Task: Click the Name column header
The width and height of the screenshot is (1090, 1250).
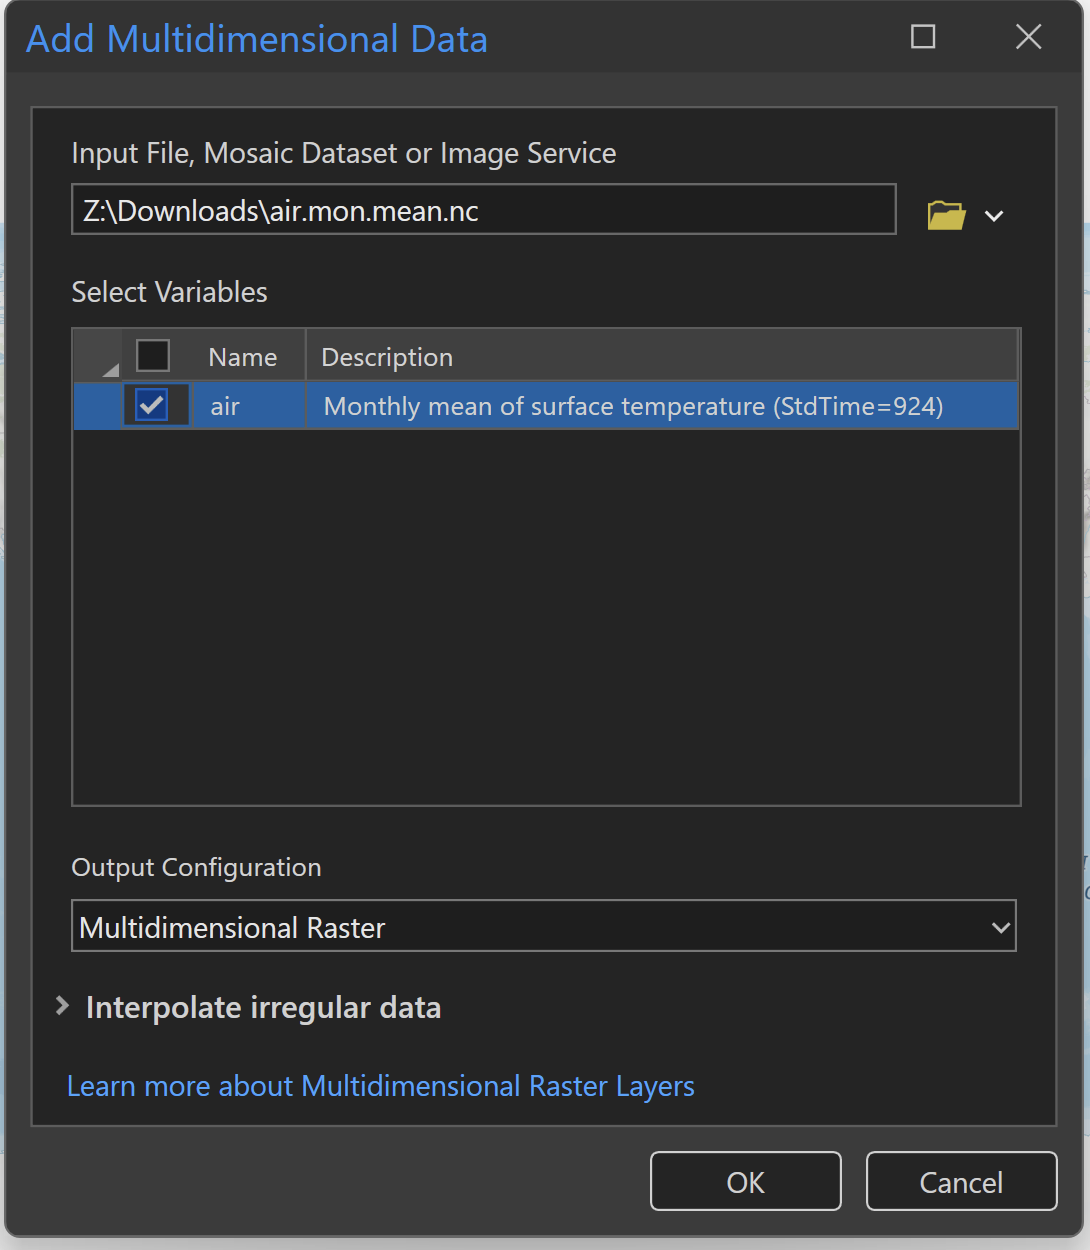Action: tap(243, 357)
